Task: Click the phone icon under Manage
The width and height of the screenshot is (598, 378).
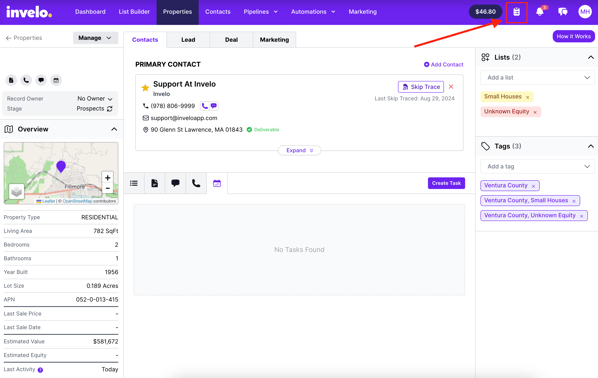Action: [26, 80]
